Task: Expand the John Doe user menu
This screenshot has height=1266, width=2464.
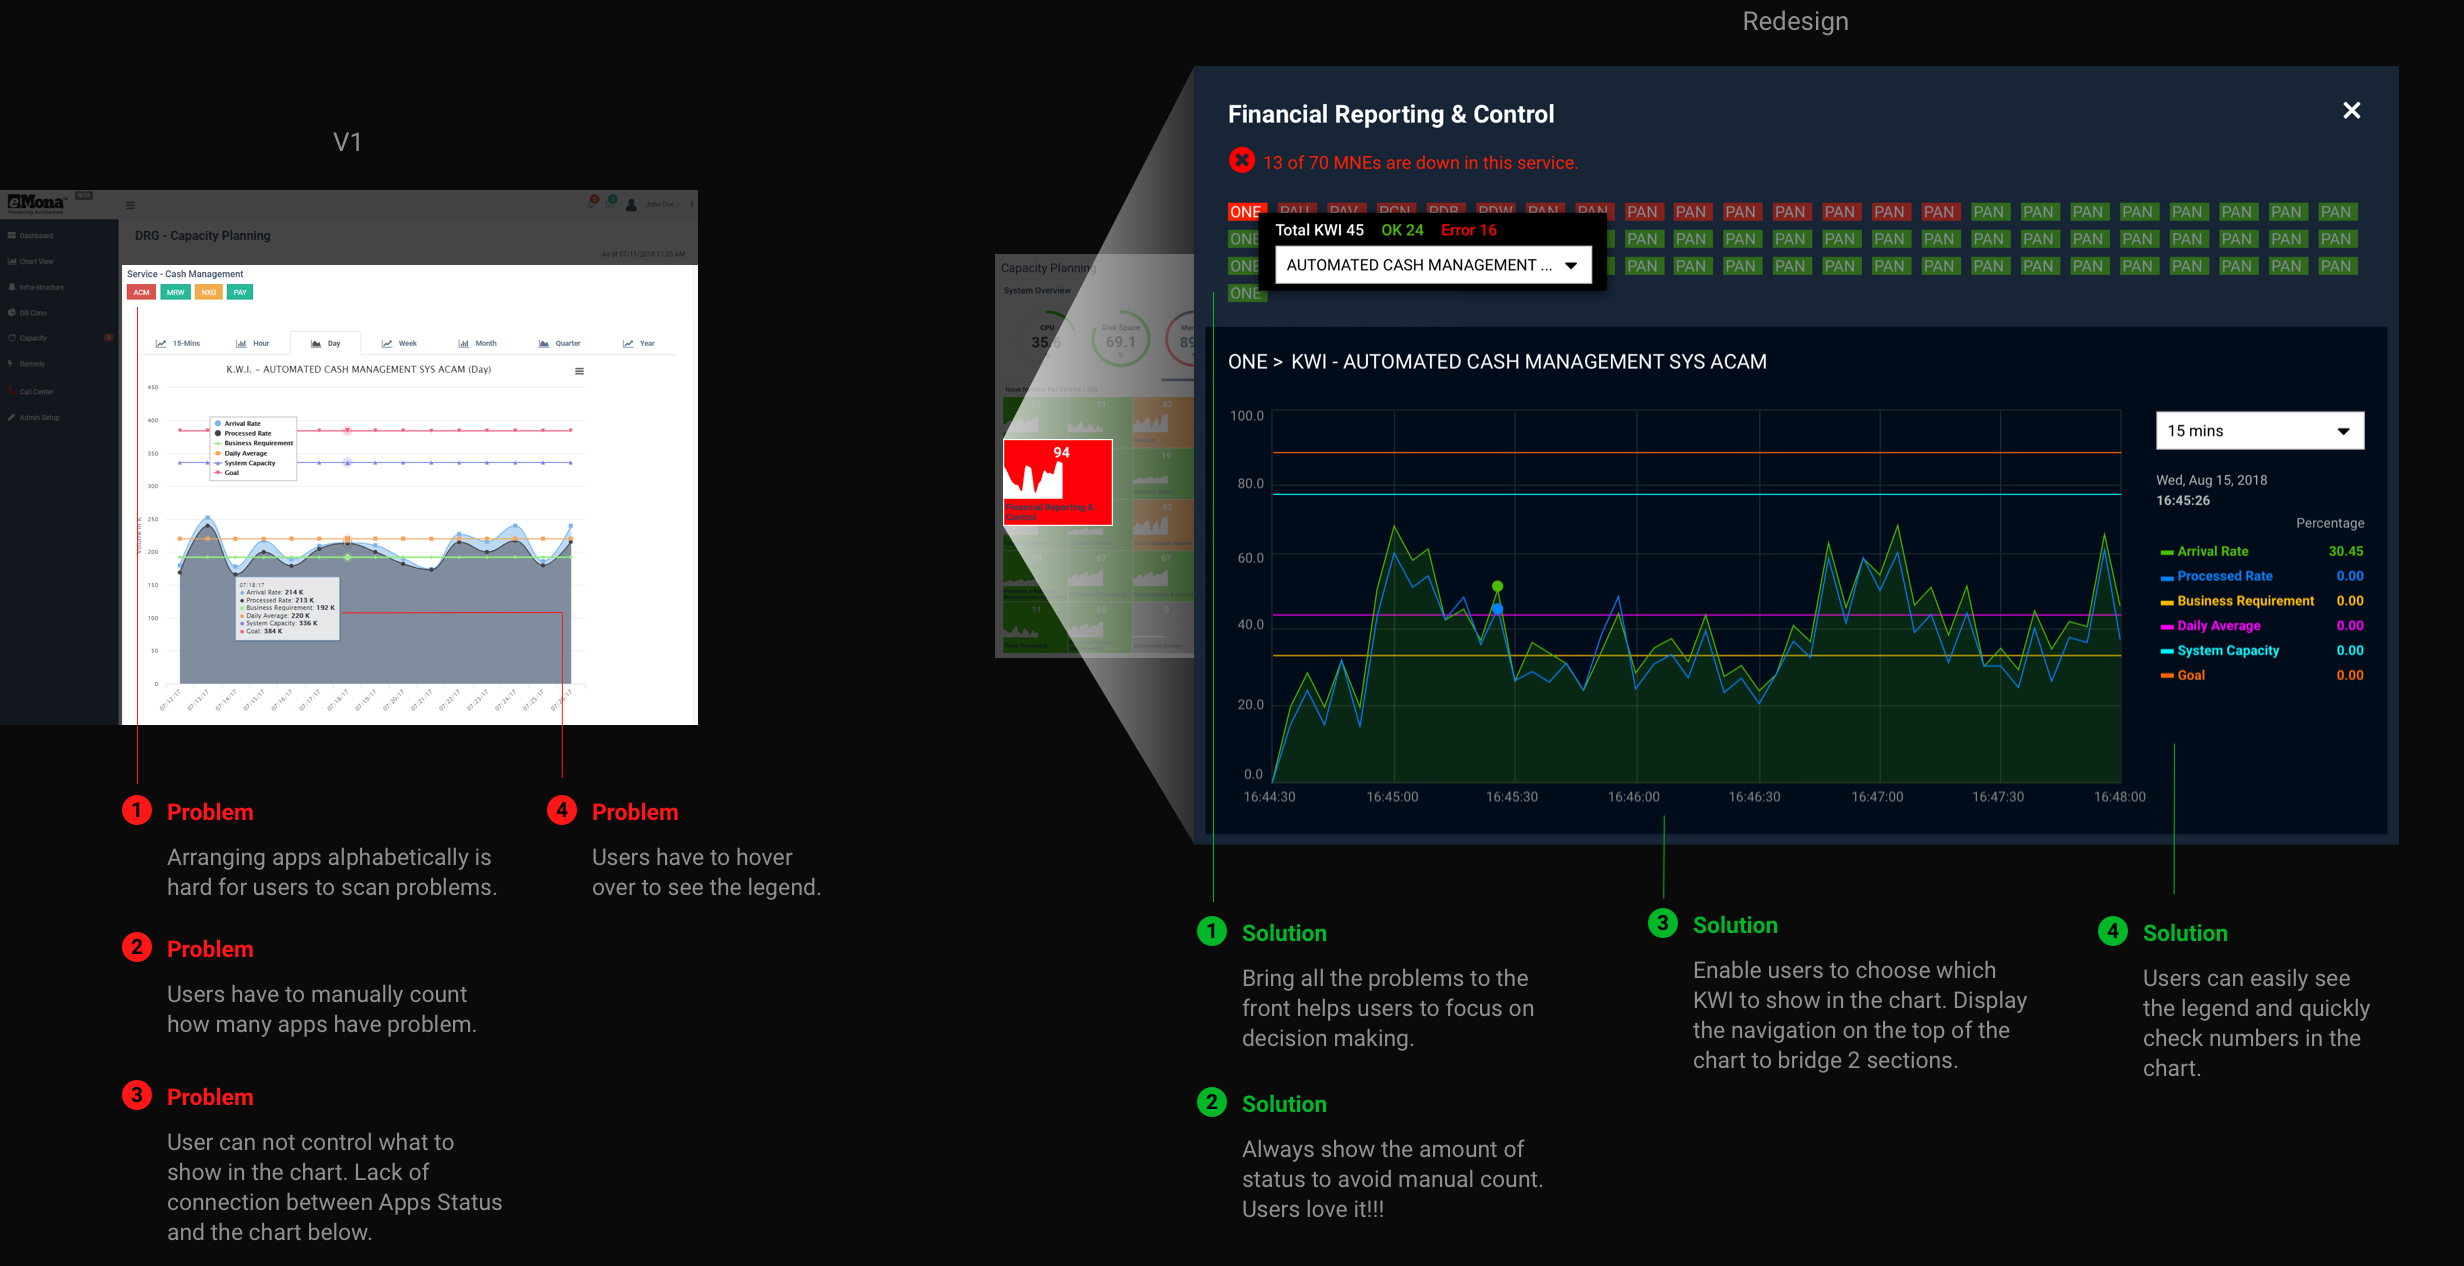Action: tap(660, 205)
